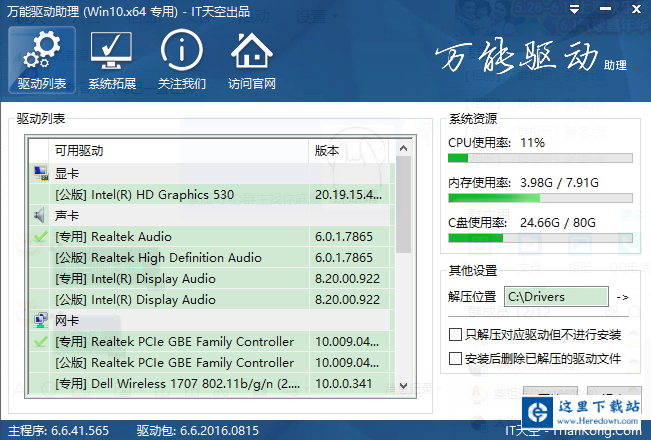Select the Dell Wireless 1707 802.11b/g/n row
Screen dimensions: 651x440
(212, 384)
